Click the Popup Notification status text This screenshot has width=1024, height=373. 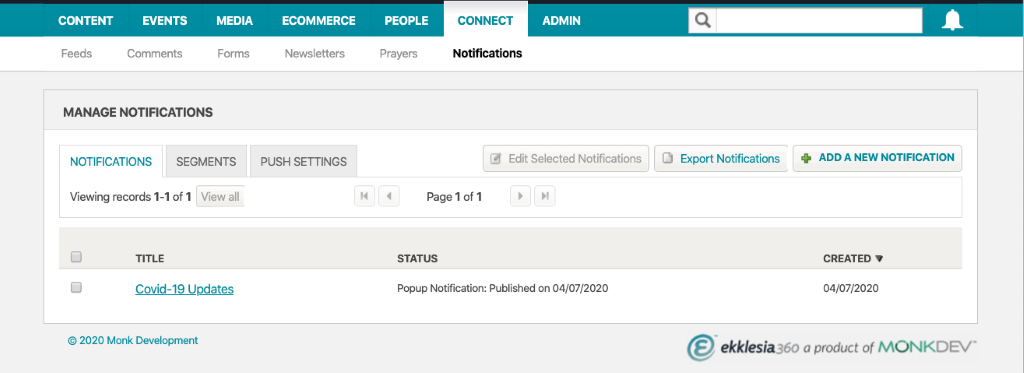(x=503, y=288)
